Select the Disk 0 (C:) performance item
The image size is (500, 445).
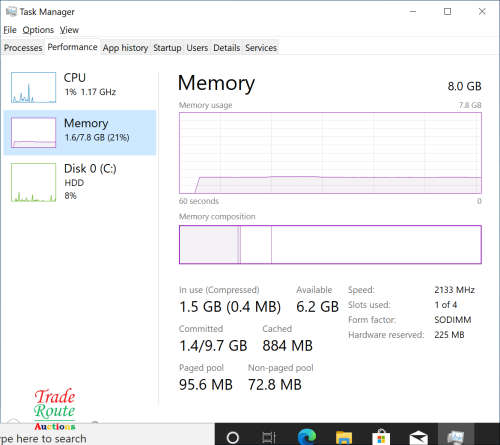(80, 182)
